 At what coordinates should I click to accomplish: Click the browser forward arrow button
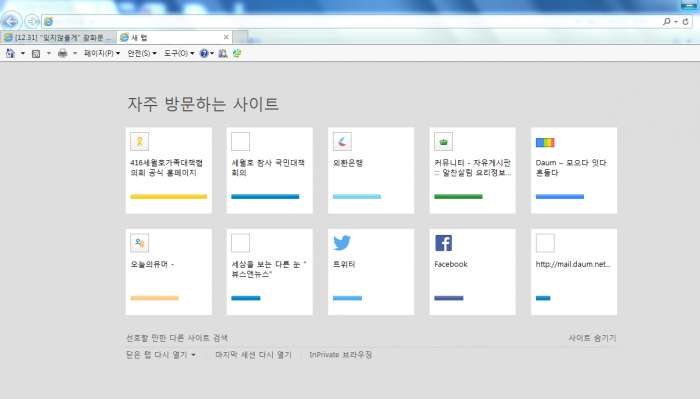(32, 21)
